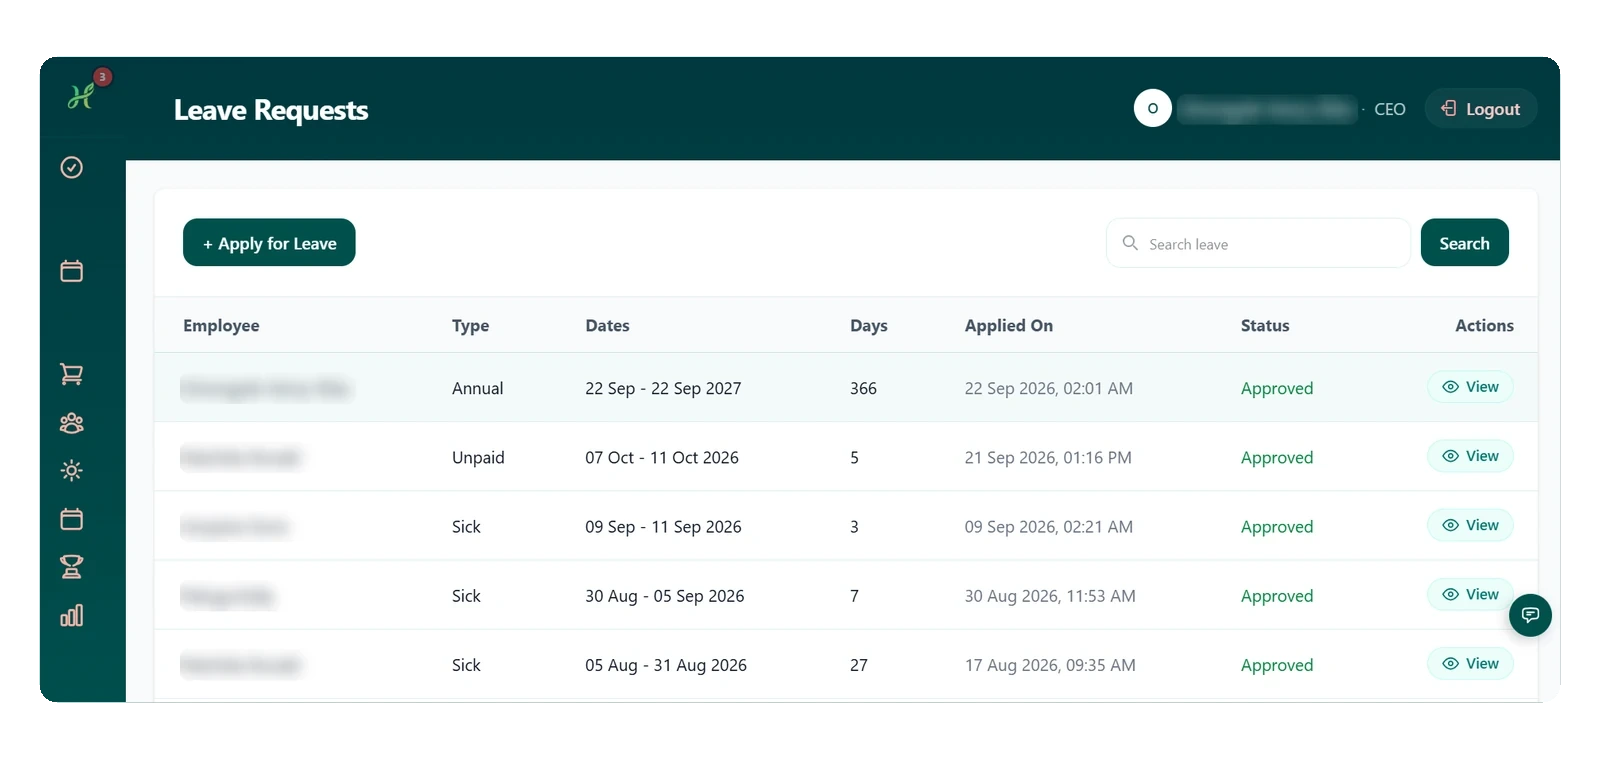The width and height of the screenshot is (1600, 760).
Task: View the 27-day Sick leave request
Action: [x=1470, y=663]
